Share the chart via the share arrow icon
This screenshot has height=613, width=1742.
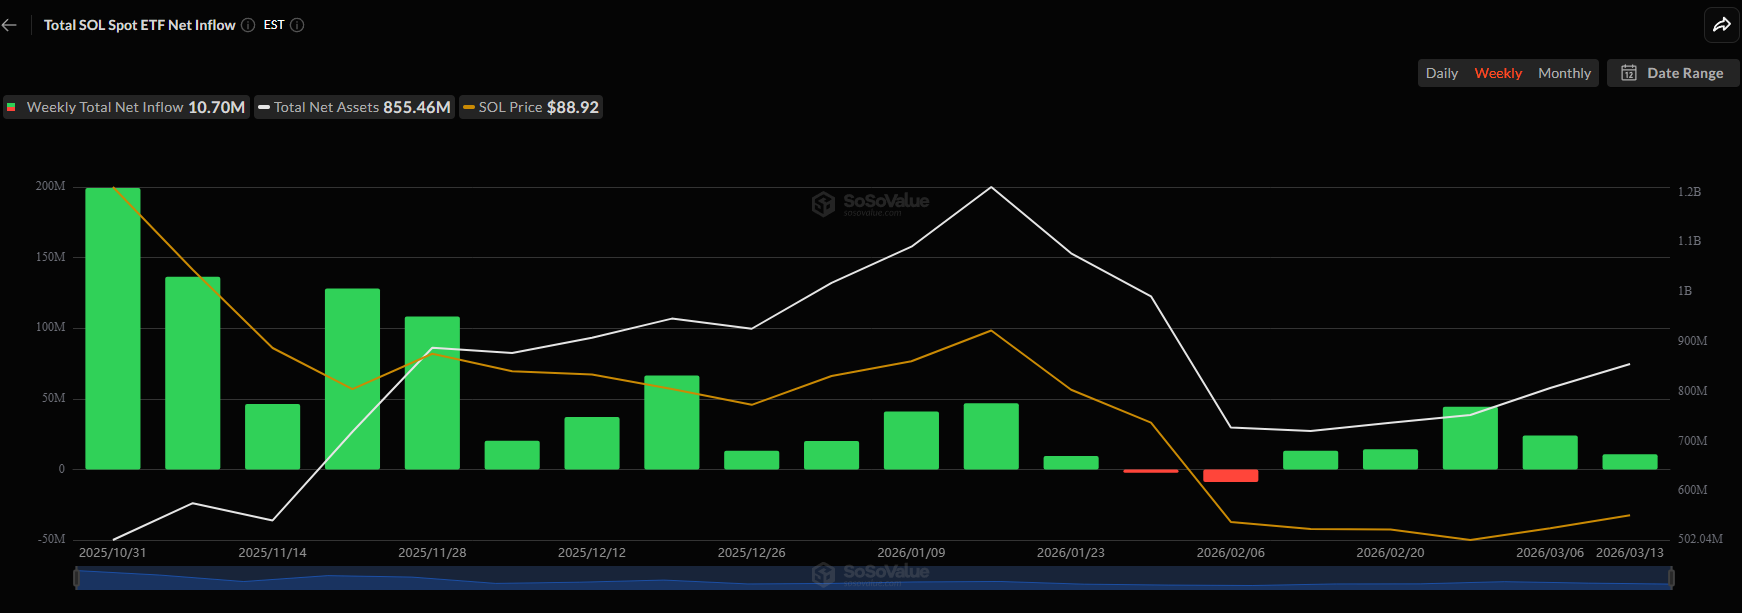click(x=1721, y=25)
